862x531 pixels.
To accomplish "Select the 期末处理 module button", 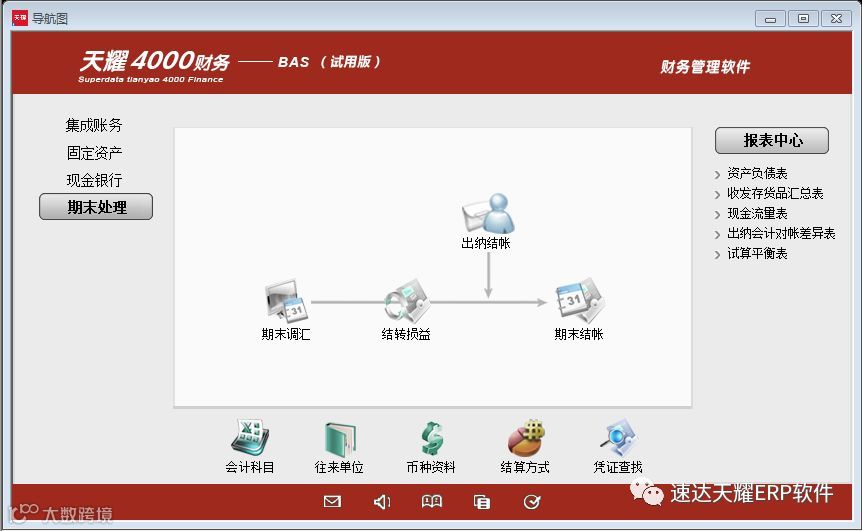I will coord(96,207).
